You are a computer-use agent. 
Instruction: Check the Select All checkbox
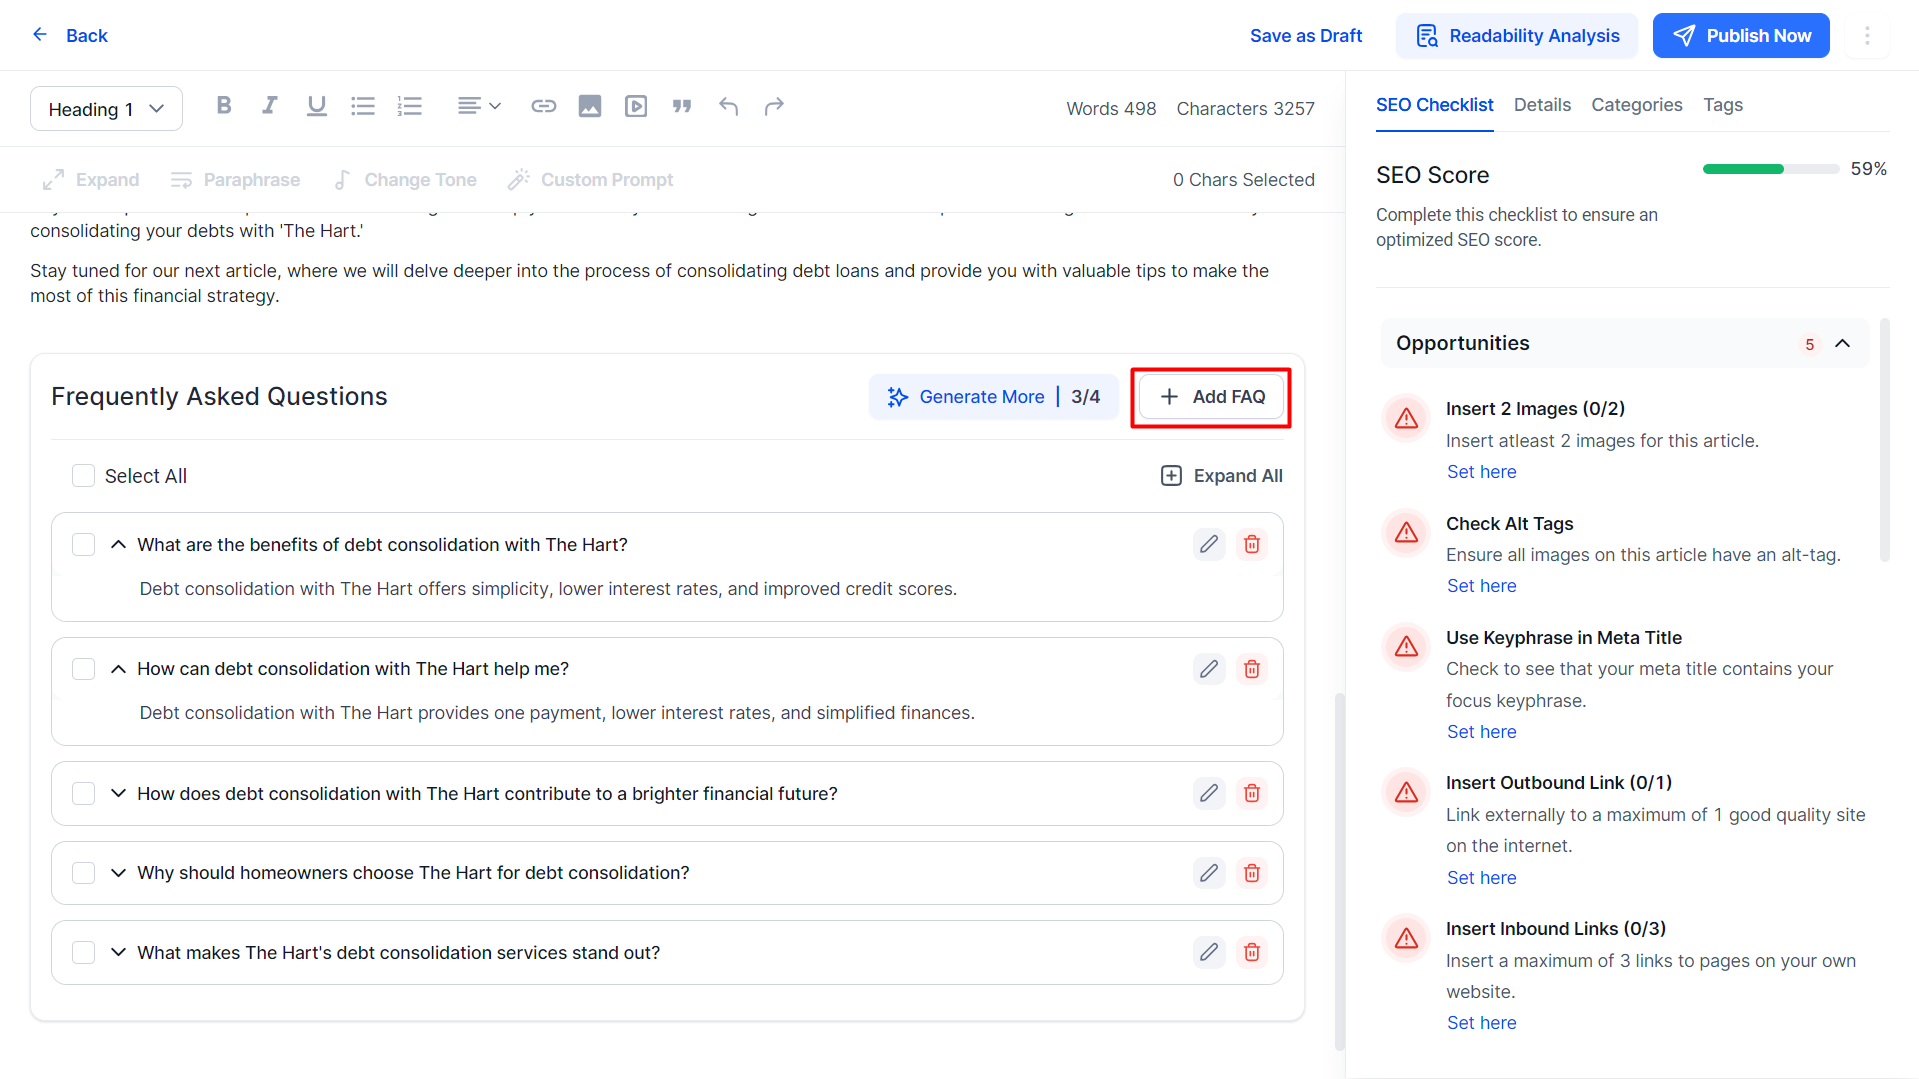pyautogui.click(x=83, y=476)
